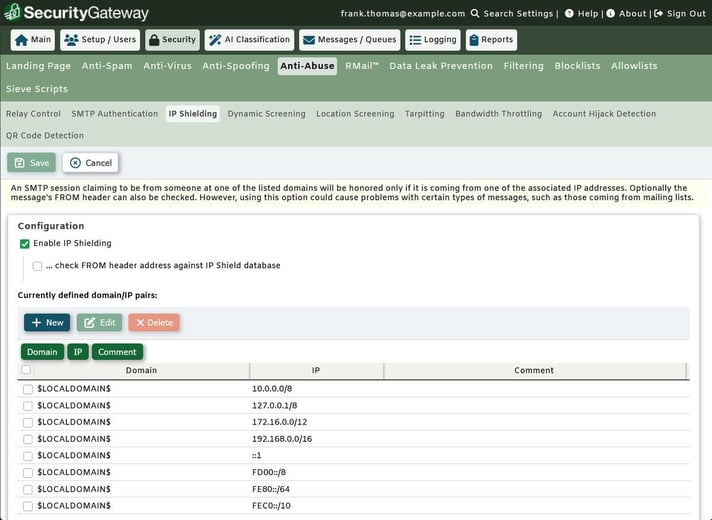Select the row checkbox for ::1
This screenshot has width=712, height=520.
click(28, 456)
